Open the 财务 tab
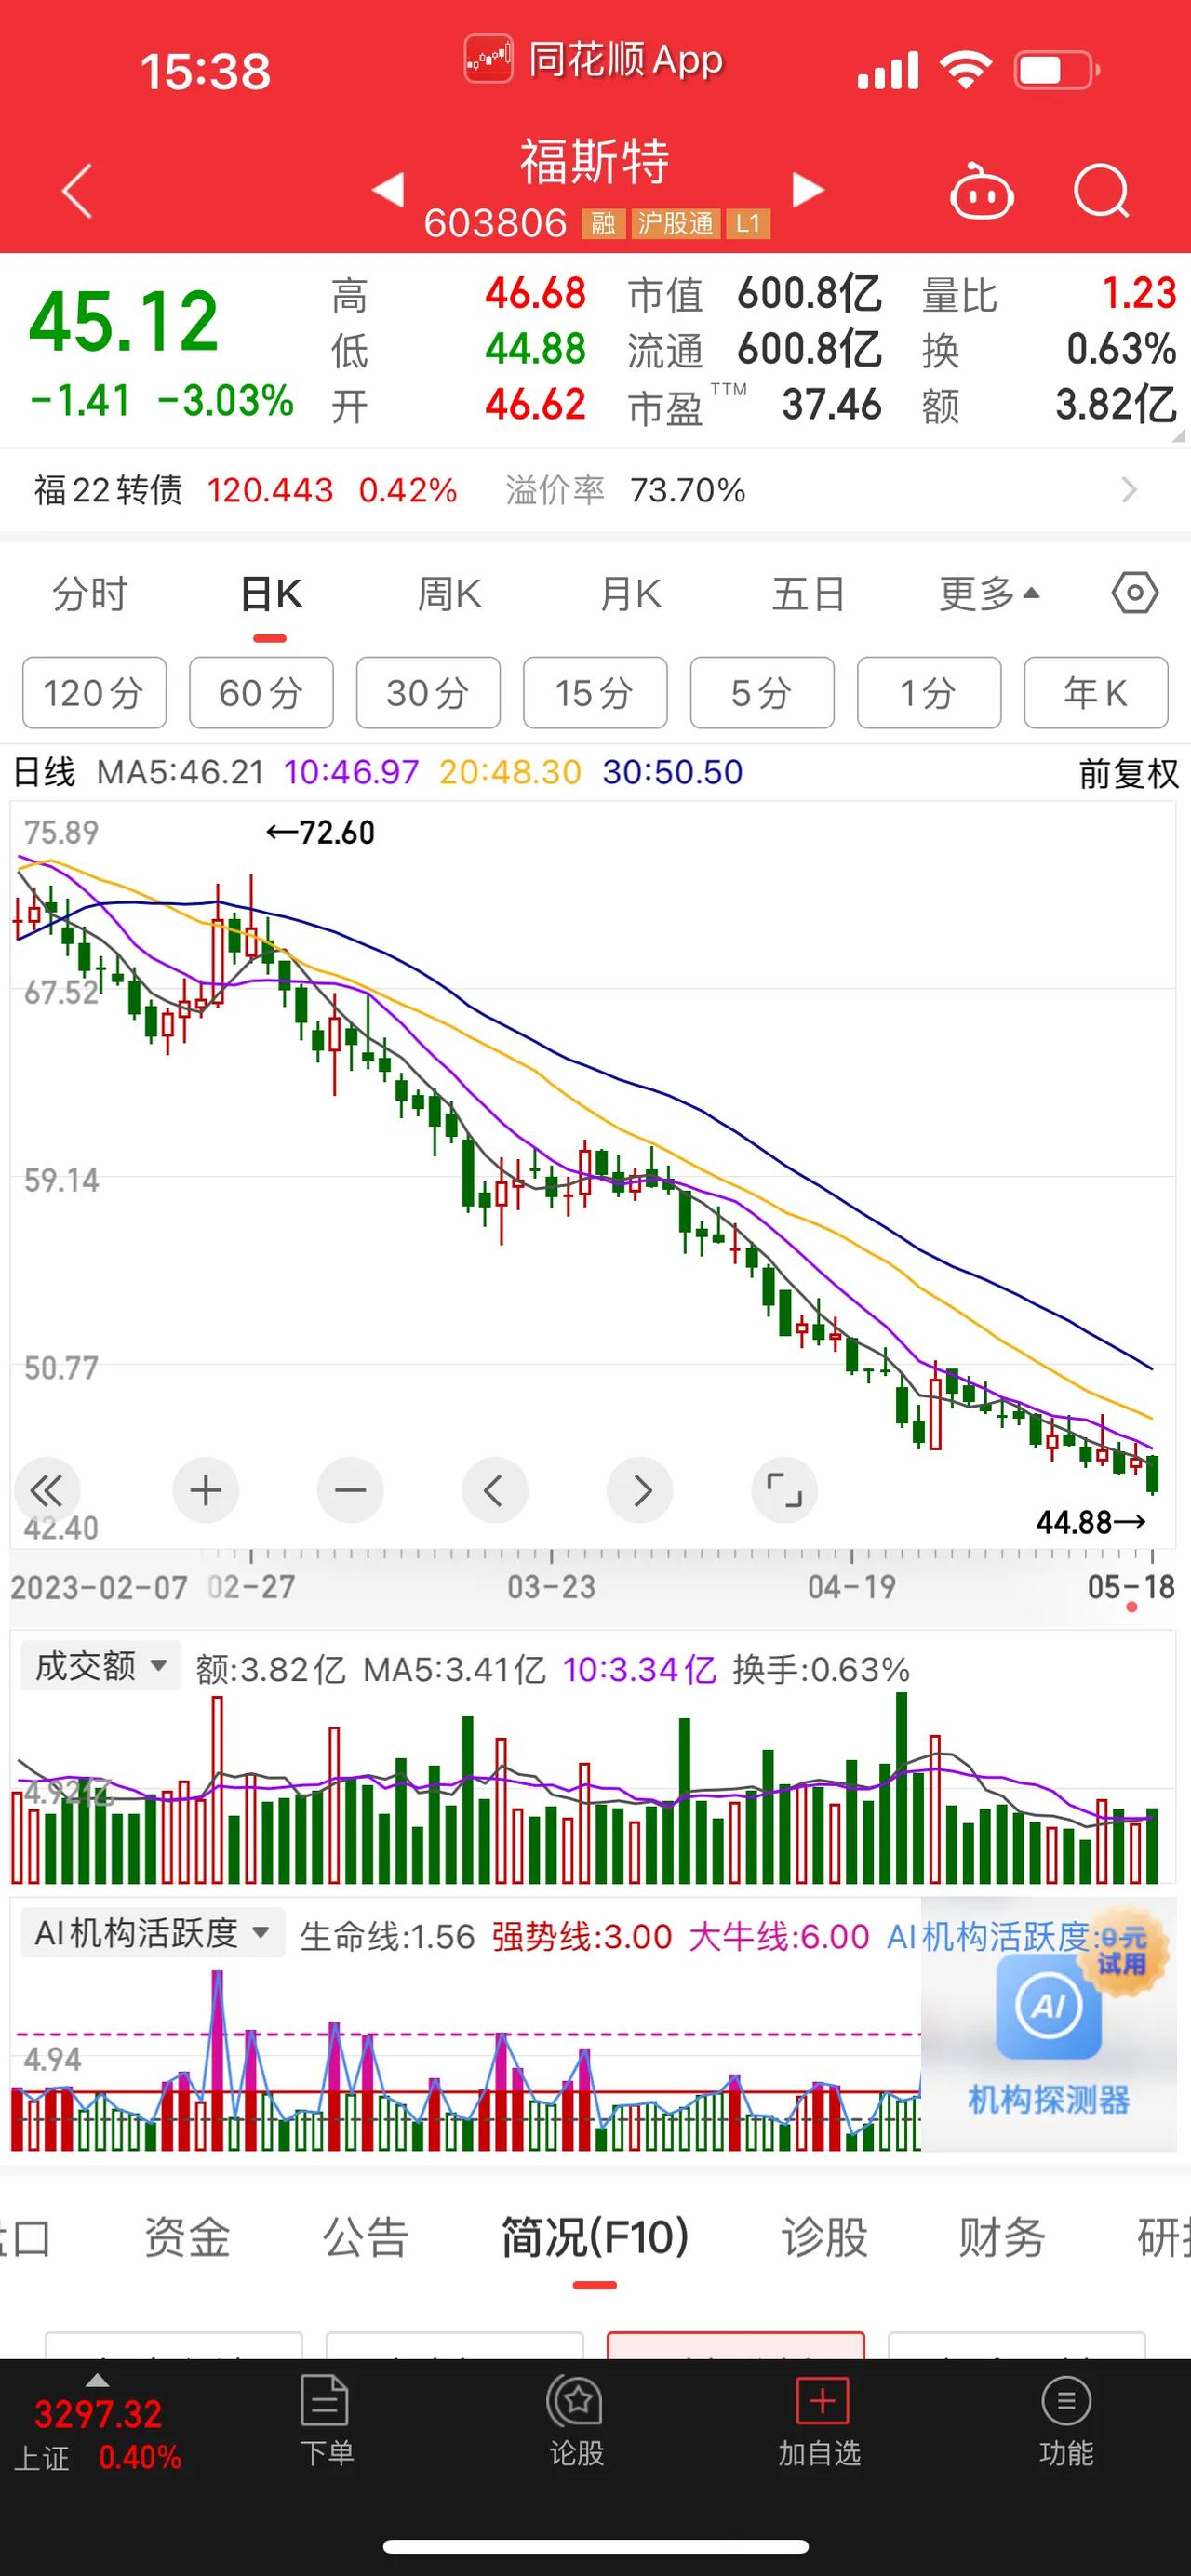Image resolution: width=1191 pixels, height=2576 pixels. (x=1002, y=2237)
